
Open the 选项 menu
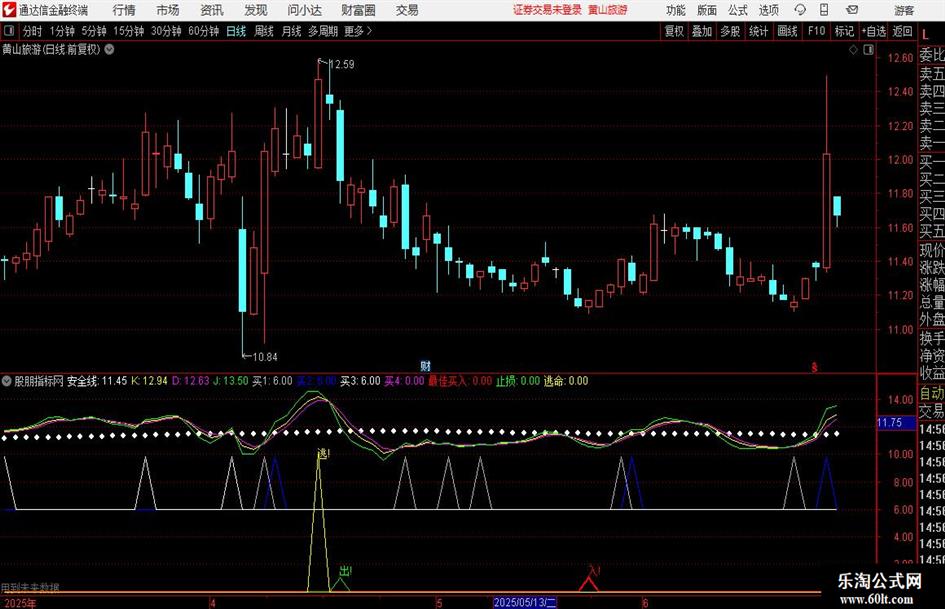pos(768,10)
